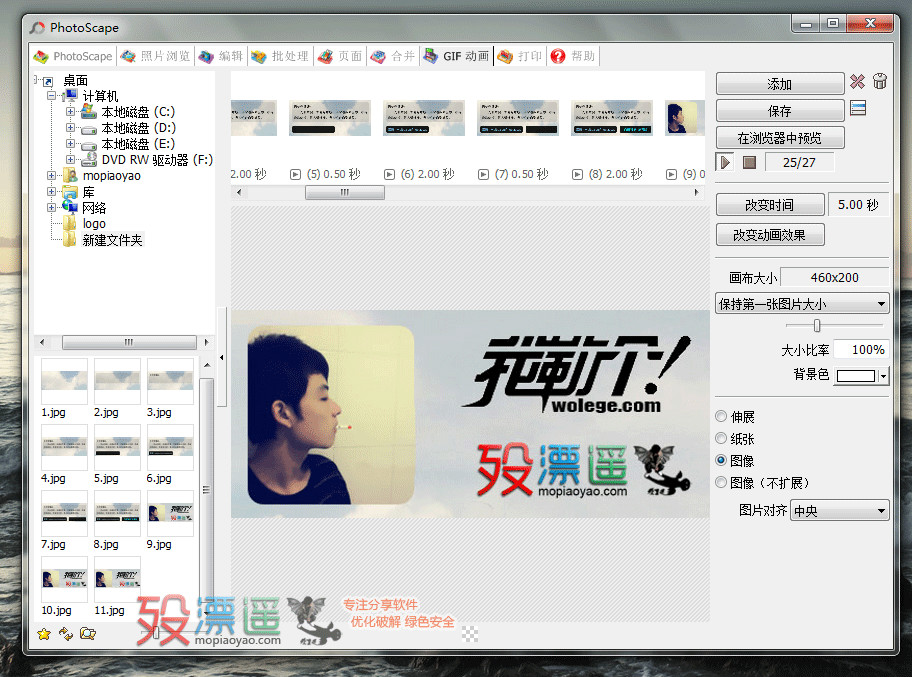Screen dimensions: 912x677
Task: Select frame (6) in the frame strip
Action: pos(423,117)
